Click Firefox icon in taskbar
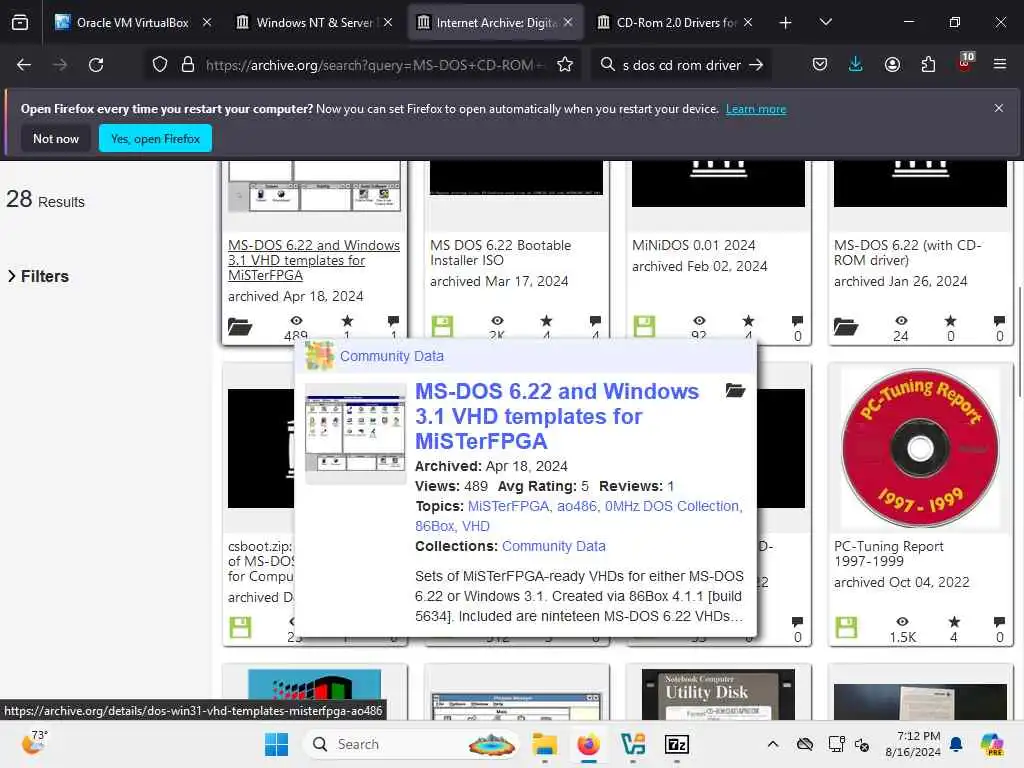The height and width of the screenshot is (768, 1024). pyautogui.click(x=588, y=744)
